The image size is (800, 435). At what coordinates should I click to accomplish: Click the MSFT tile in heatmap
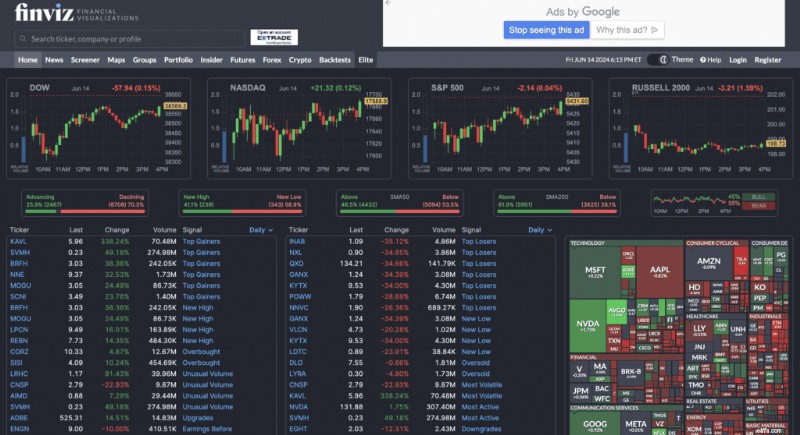pyautogui.click(x=595, y=272)
